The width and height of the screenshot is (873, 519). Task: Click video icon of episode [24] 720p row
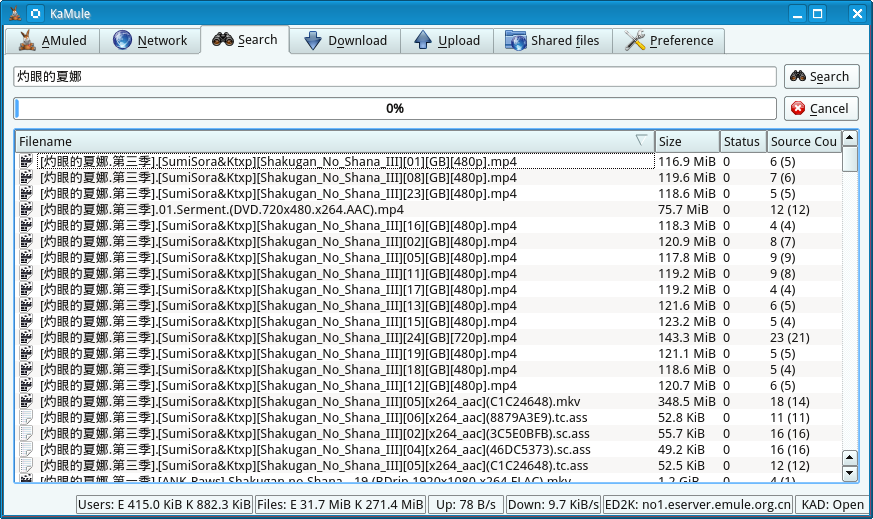pyautogui.click(x=26, y=337)
